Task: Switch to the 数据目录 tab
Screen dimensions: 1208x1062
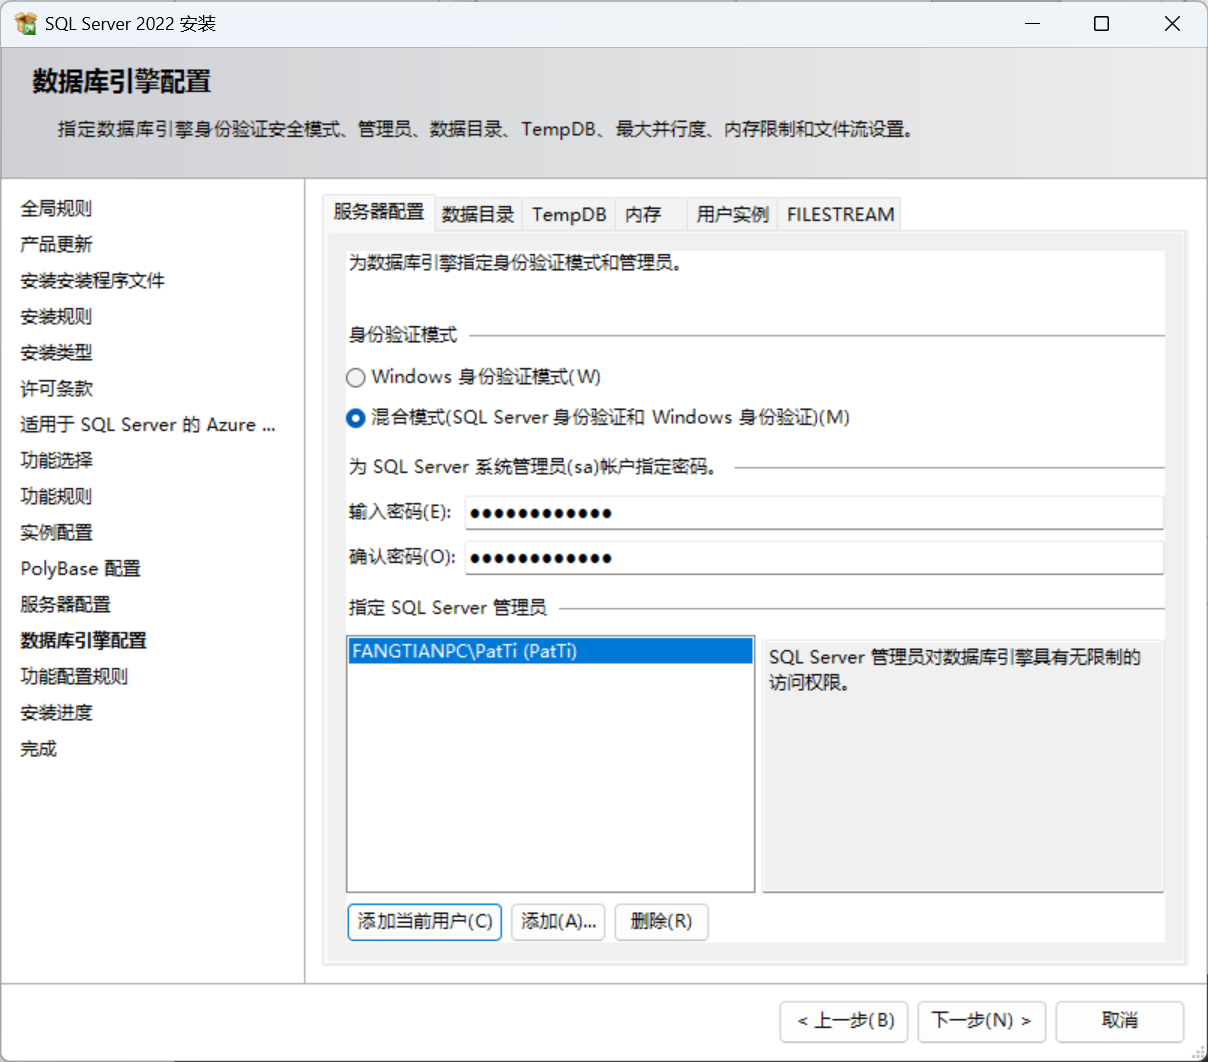Action: [x=478, y=214]
